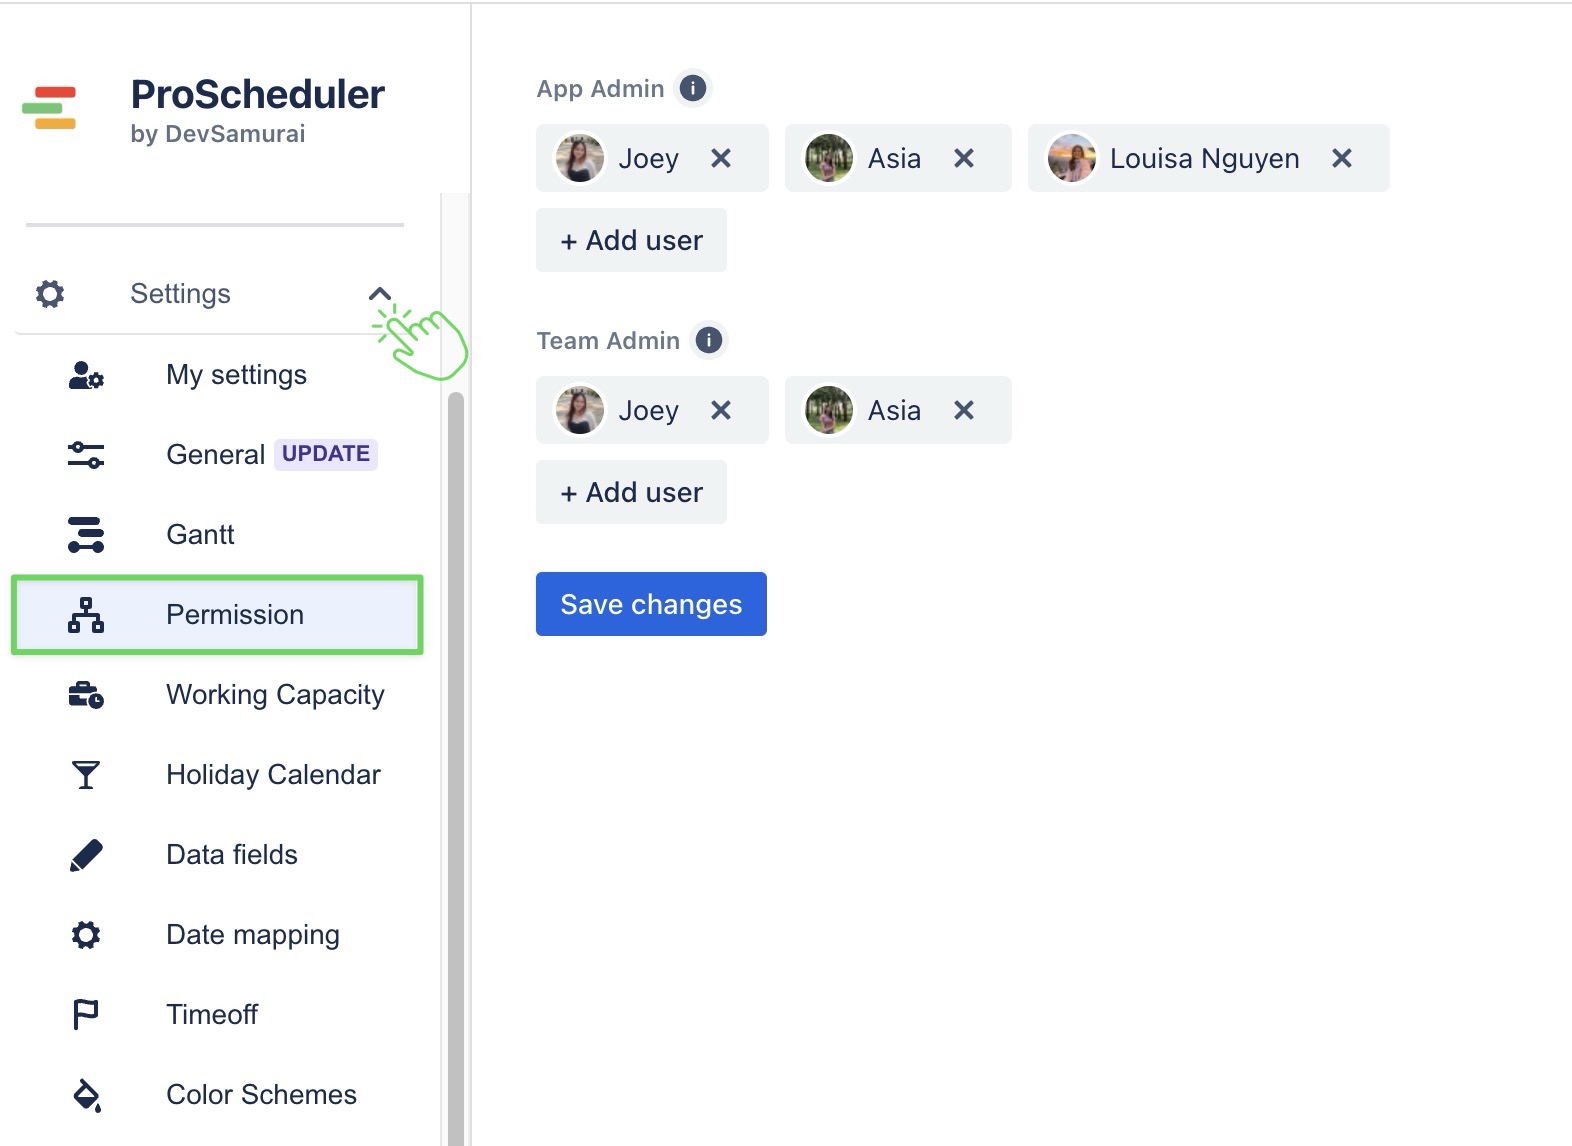Remove Louisa Nguyen from App Admin
Image resolution: width=1572 pixels, height=1146 pixels.
coord(1342,158)
